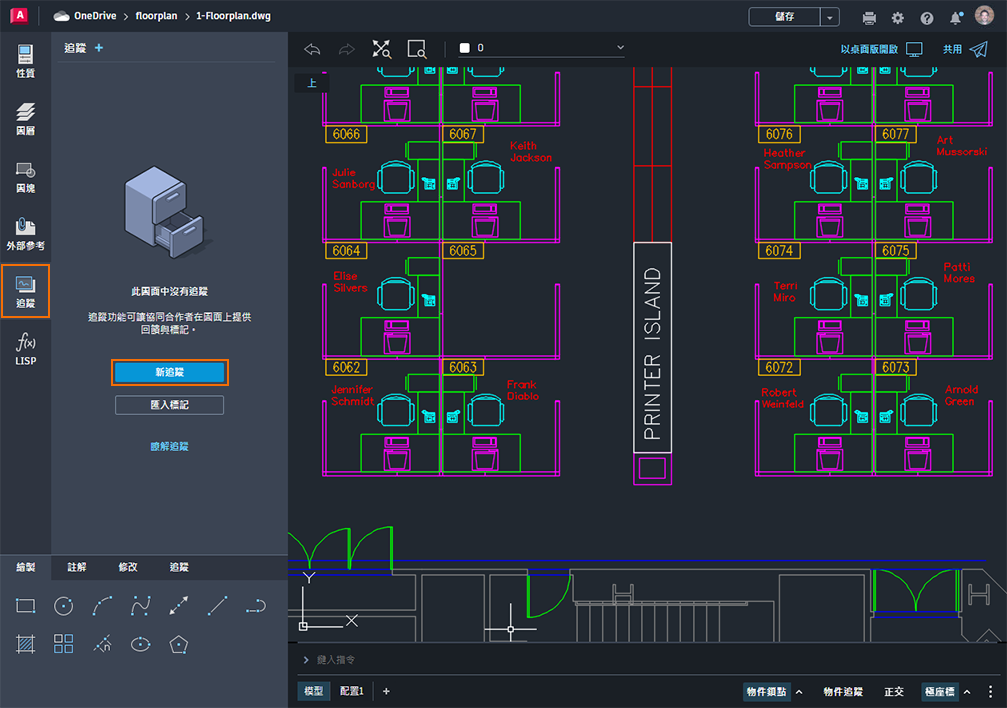Open the Layers panel in sidebar
Screen dimensions: 1007x708
pos(25,119)
